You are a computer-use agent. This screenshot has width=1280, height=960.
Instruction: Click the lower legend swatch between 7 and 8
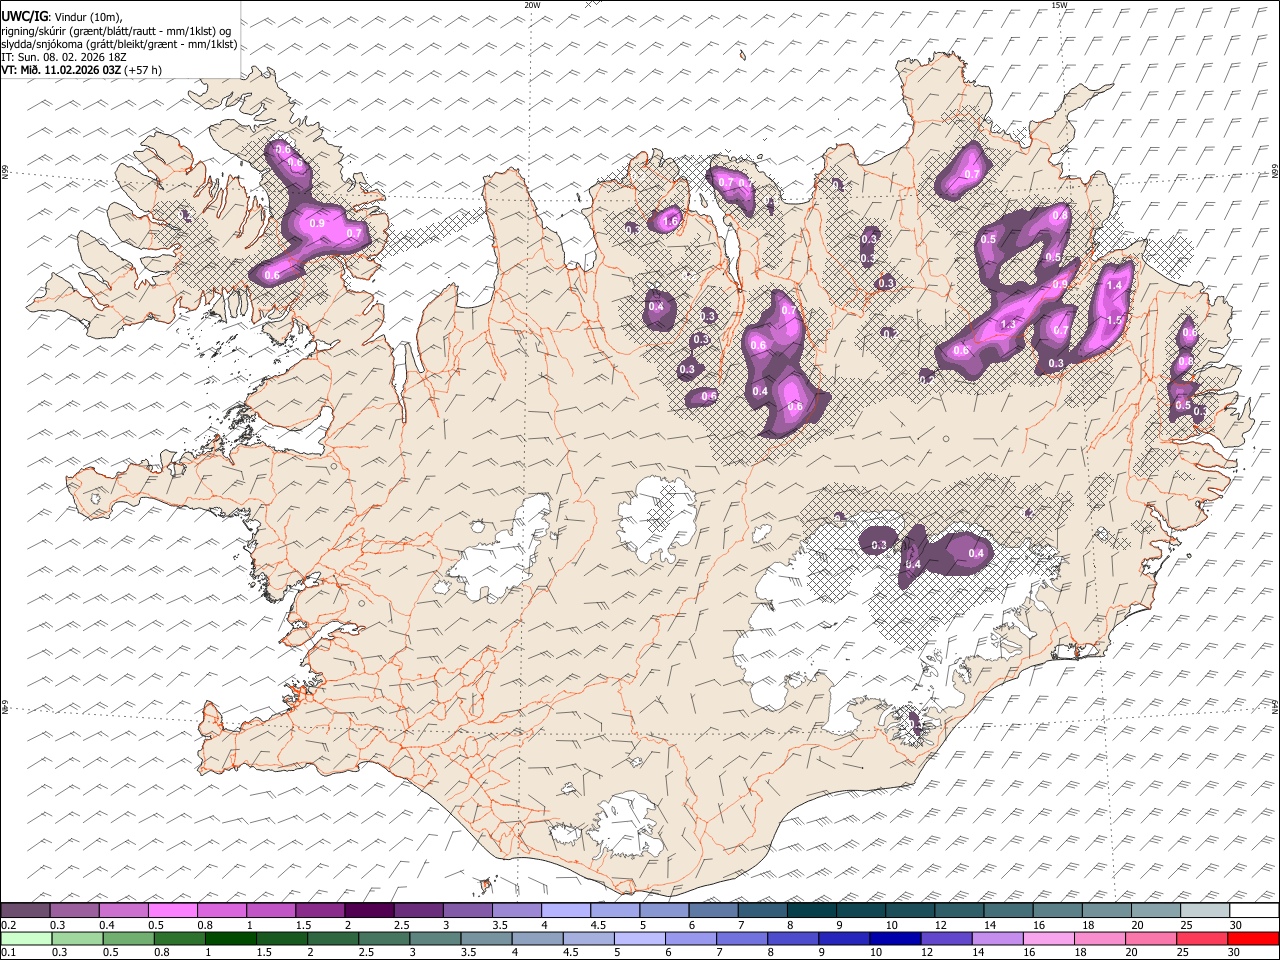(x=742, y=938)
